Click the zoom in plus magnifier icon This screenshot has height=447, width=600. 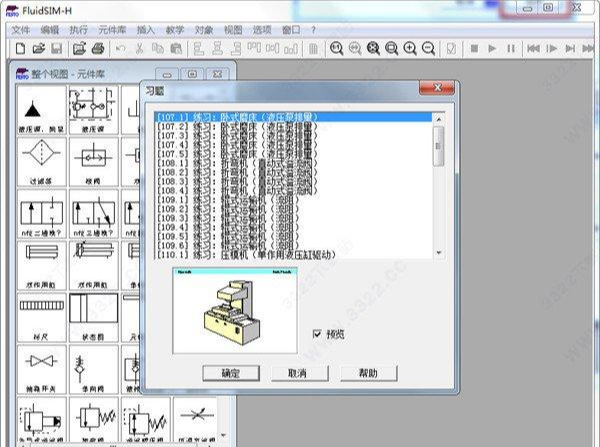pyautogui.click(x=410, y=49)
